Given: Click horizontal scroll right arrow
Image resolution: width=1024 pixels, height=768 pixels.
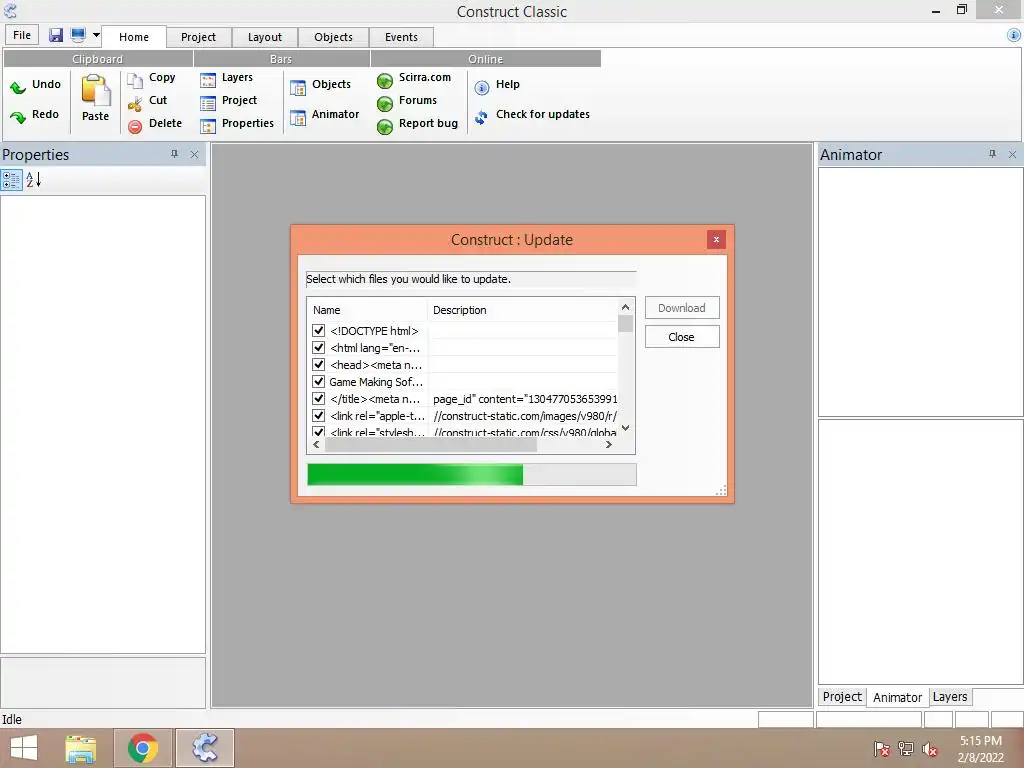Looking at the screenshot, I should click(609, 445).
